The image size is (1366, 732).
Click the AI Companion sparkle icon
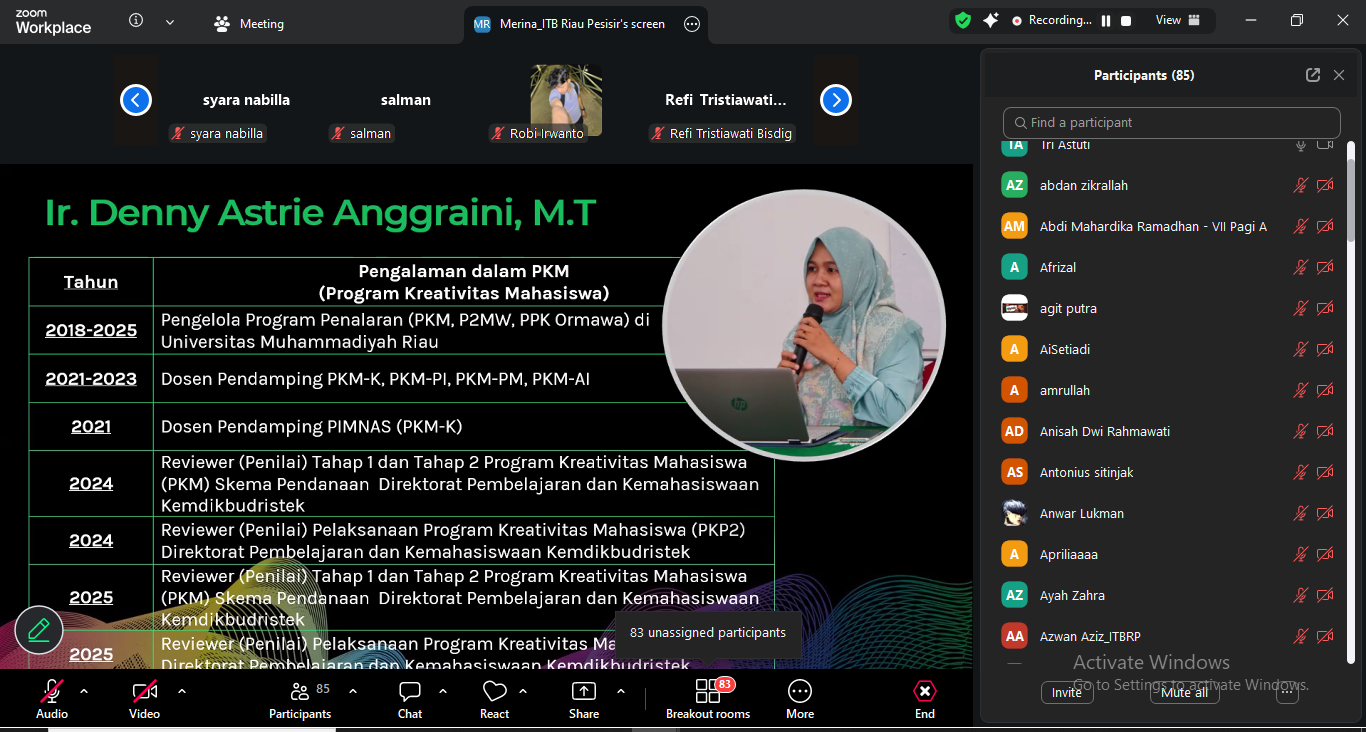point(991,20)
